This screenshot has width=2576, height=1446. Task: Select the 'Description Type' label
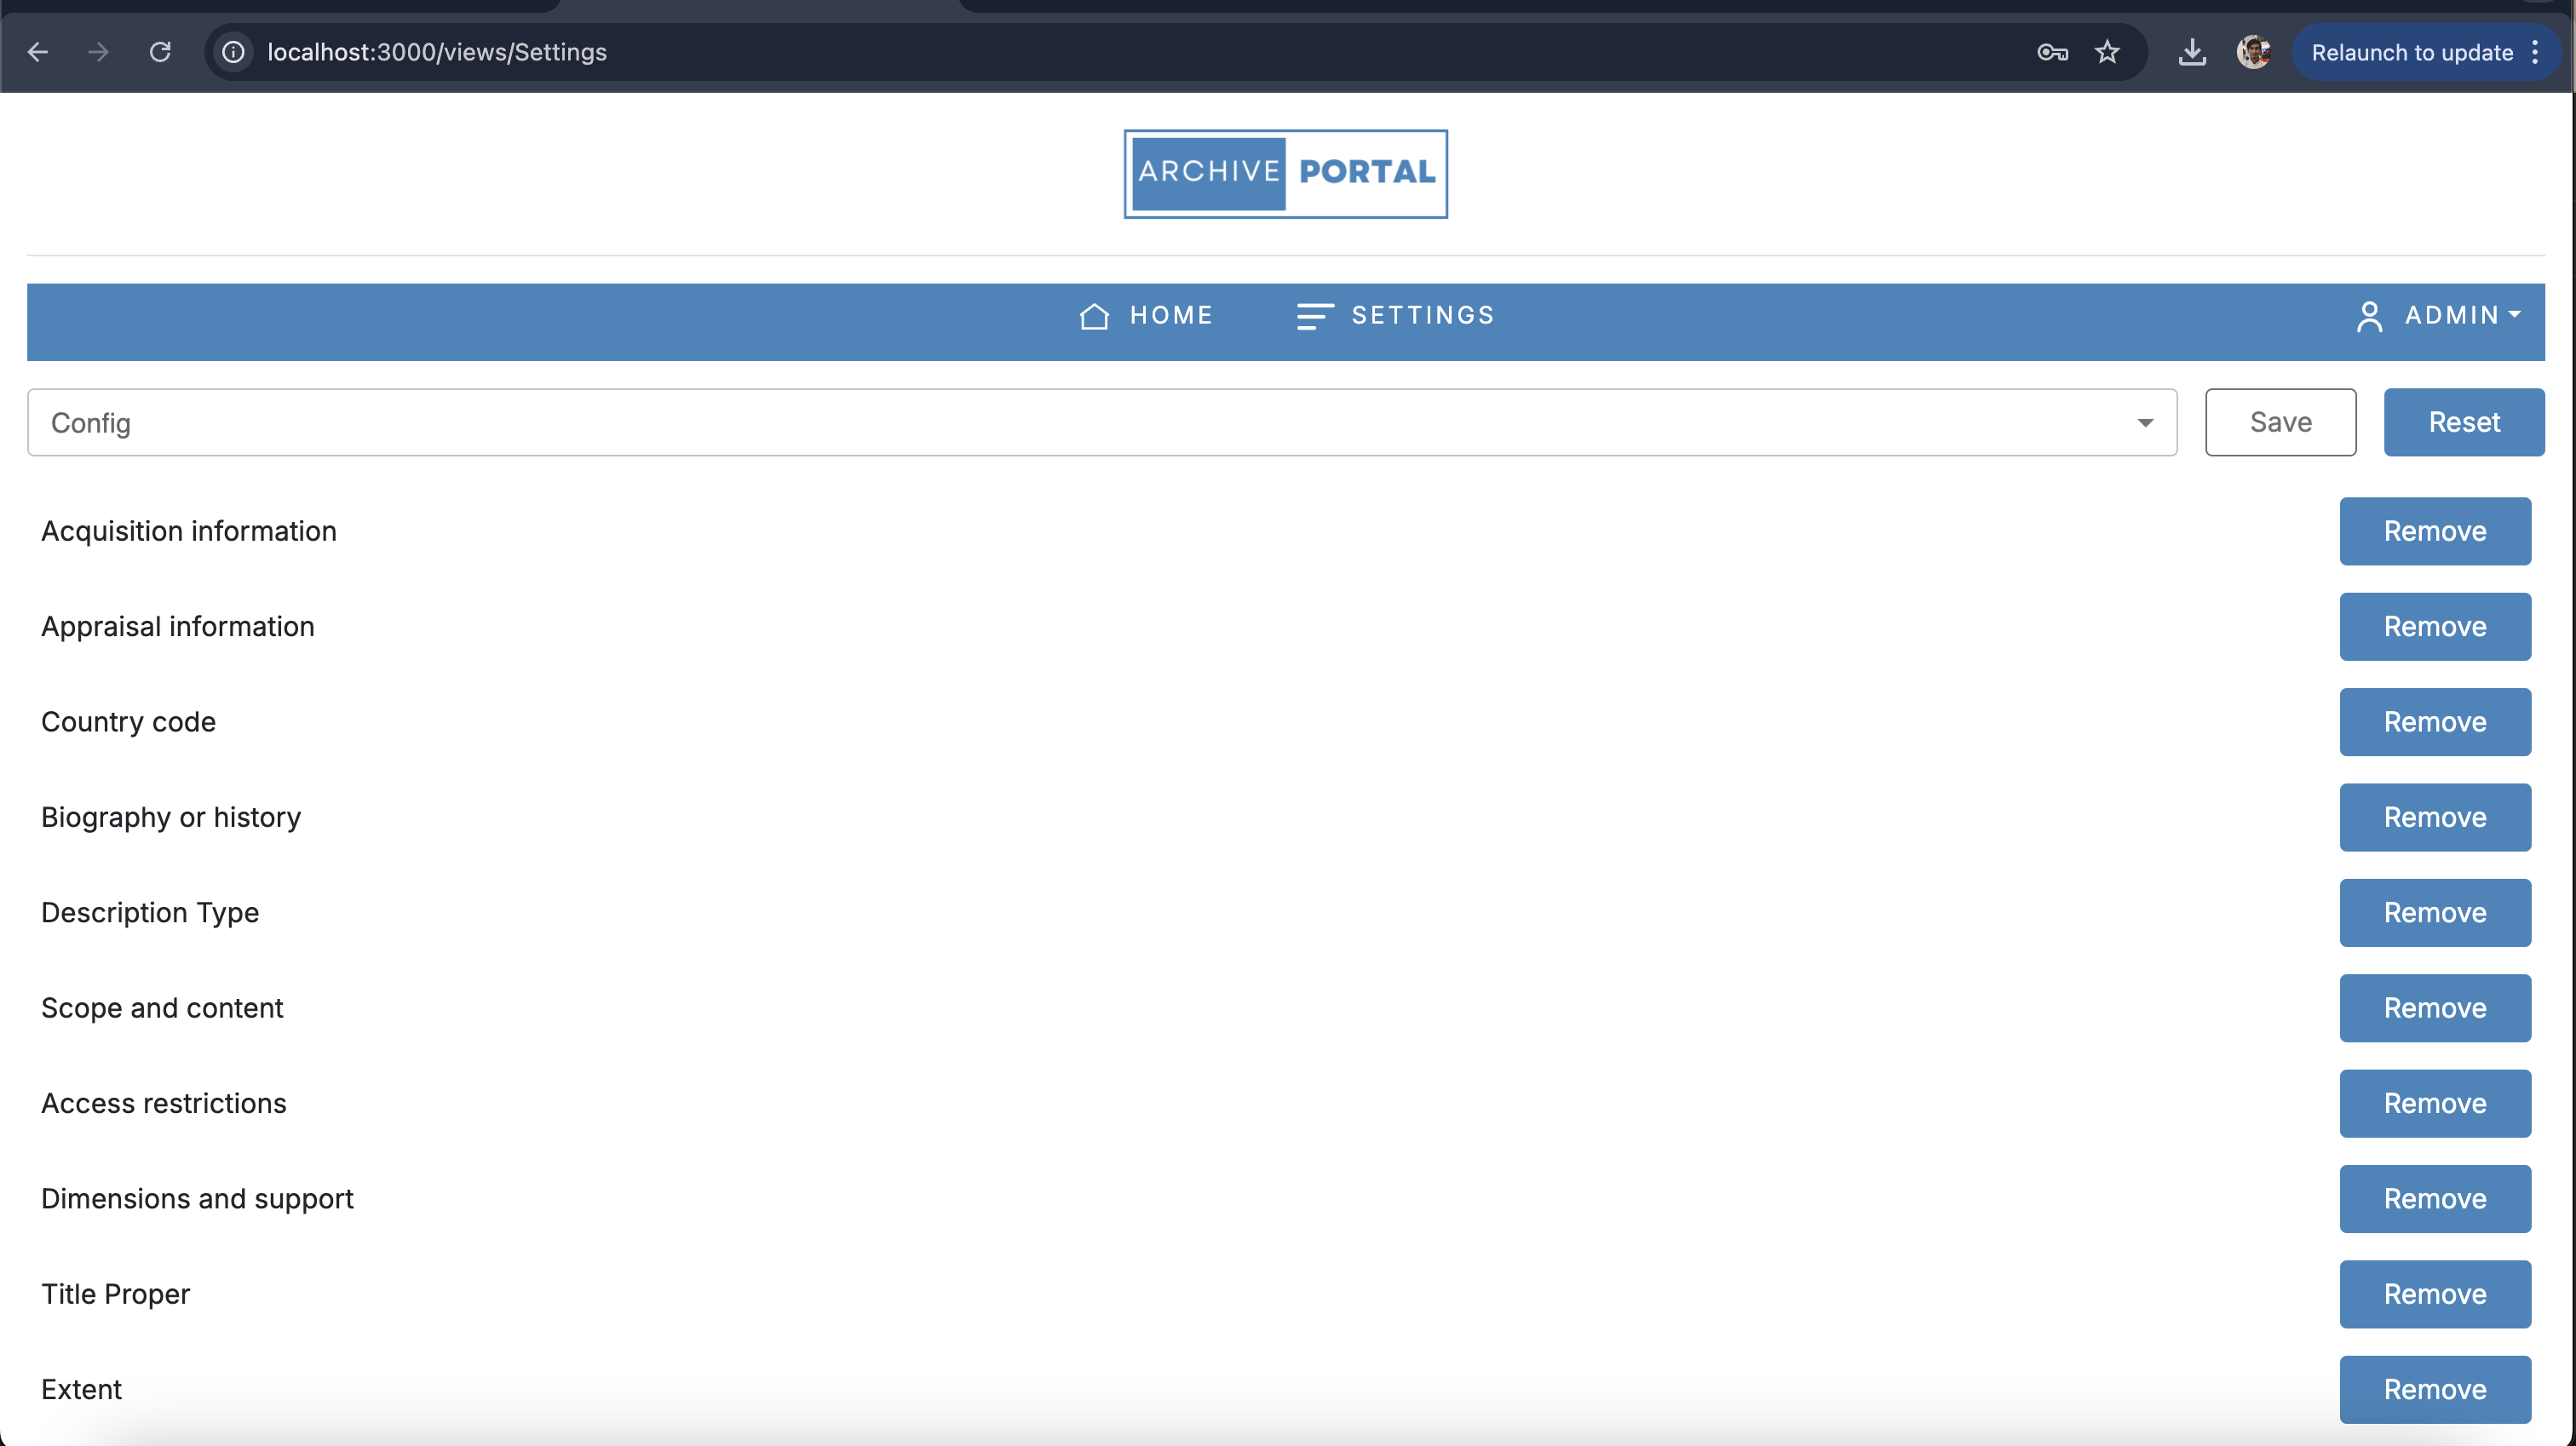[150, 912]
